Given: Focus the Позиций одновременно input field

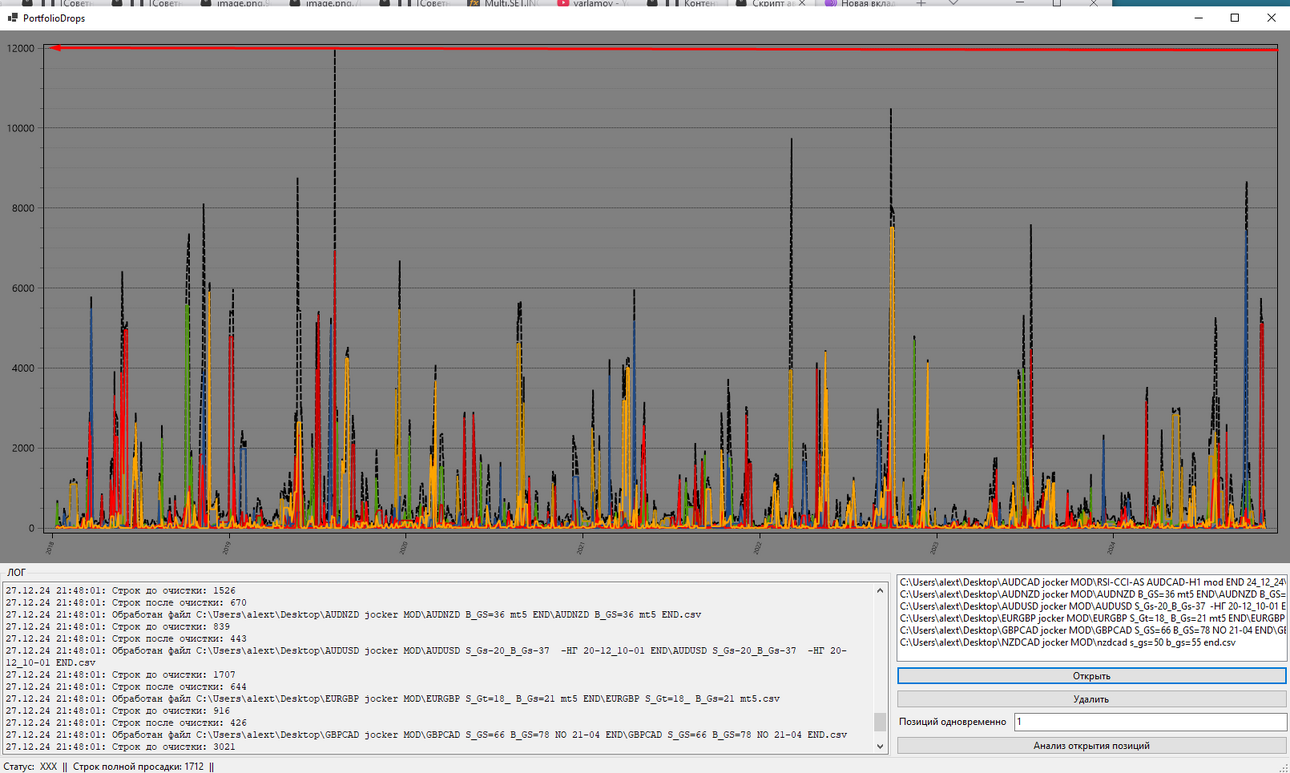Looking at the screenshot, I should (1149, 722).
